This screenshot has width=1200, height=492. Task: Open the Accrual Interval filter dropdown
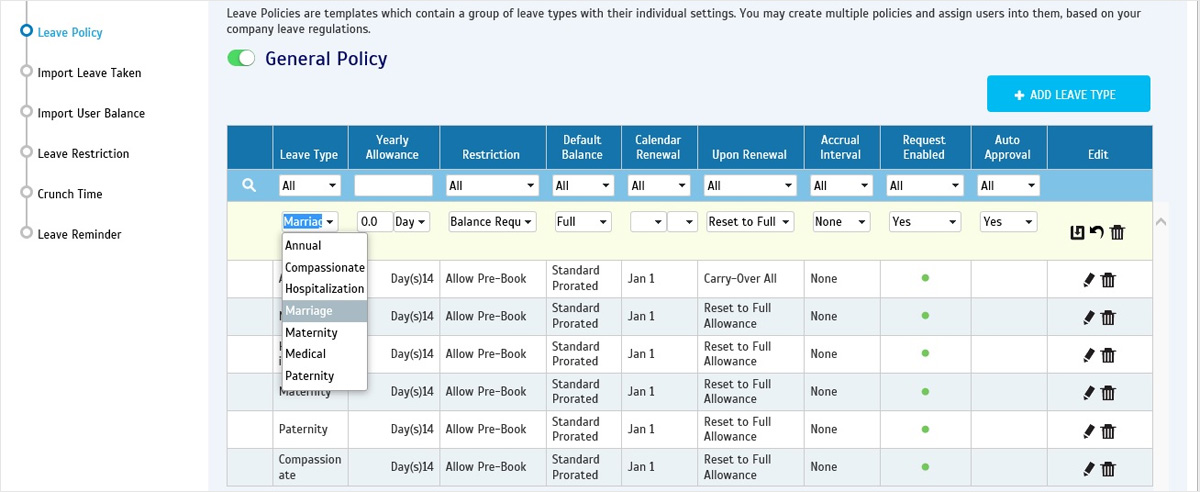coord(840,185)
